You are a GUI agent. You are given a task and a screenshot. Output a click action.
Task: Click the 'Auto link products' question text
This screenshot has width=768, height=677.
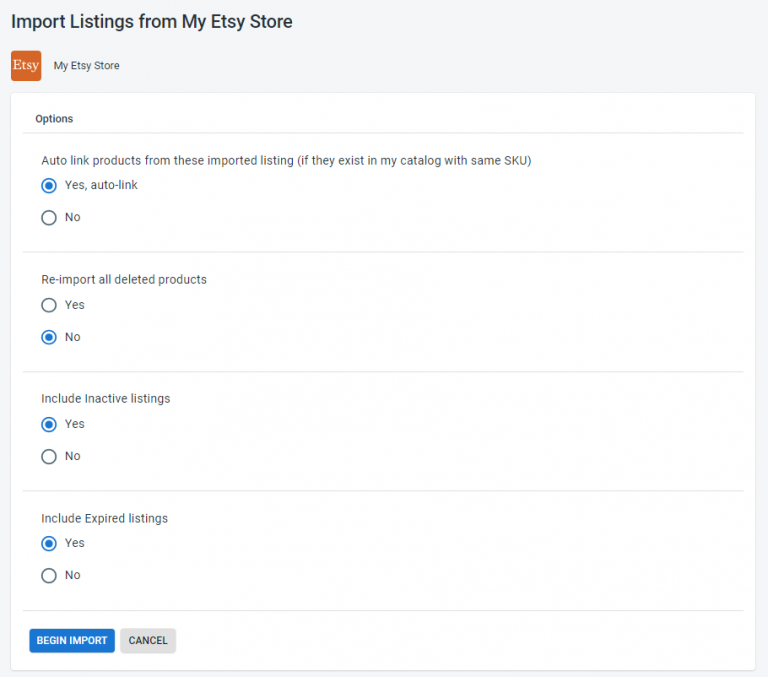click(285, 161)
